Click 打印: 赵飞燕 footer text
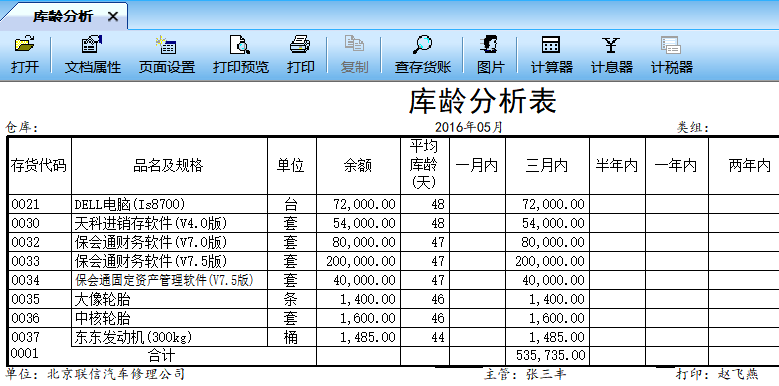 [x=717, y=374]
